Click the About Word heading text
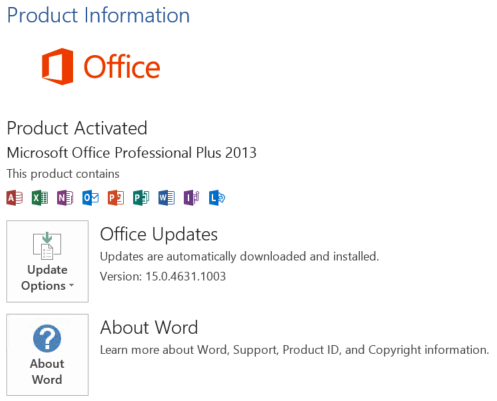Screen dimensions: 497x401 pyautogui.click(x=149, y=327)
